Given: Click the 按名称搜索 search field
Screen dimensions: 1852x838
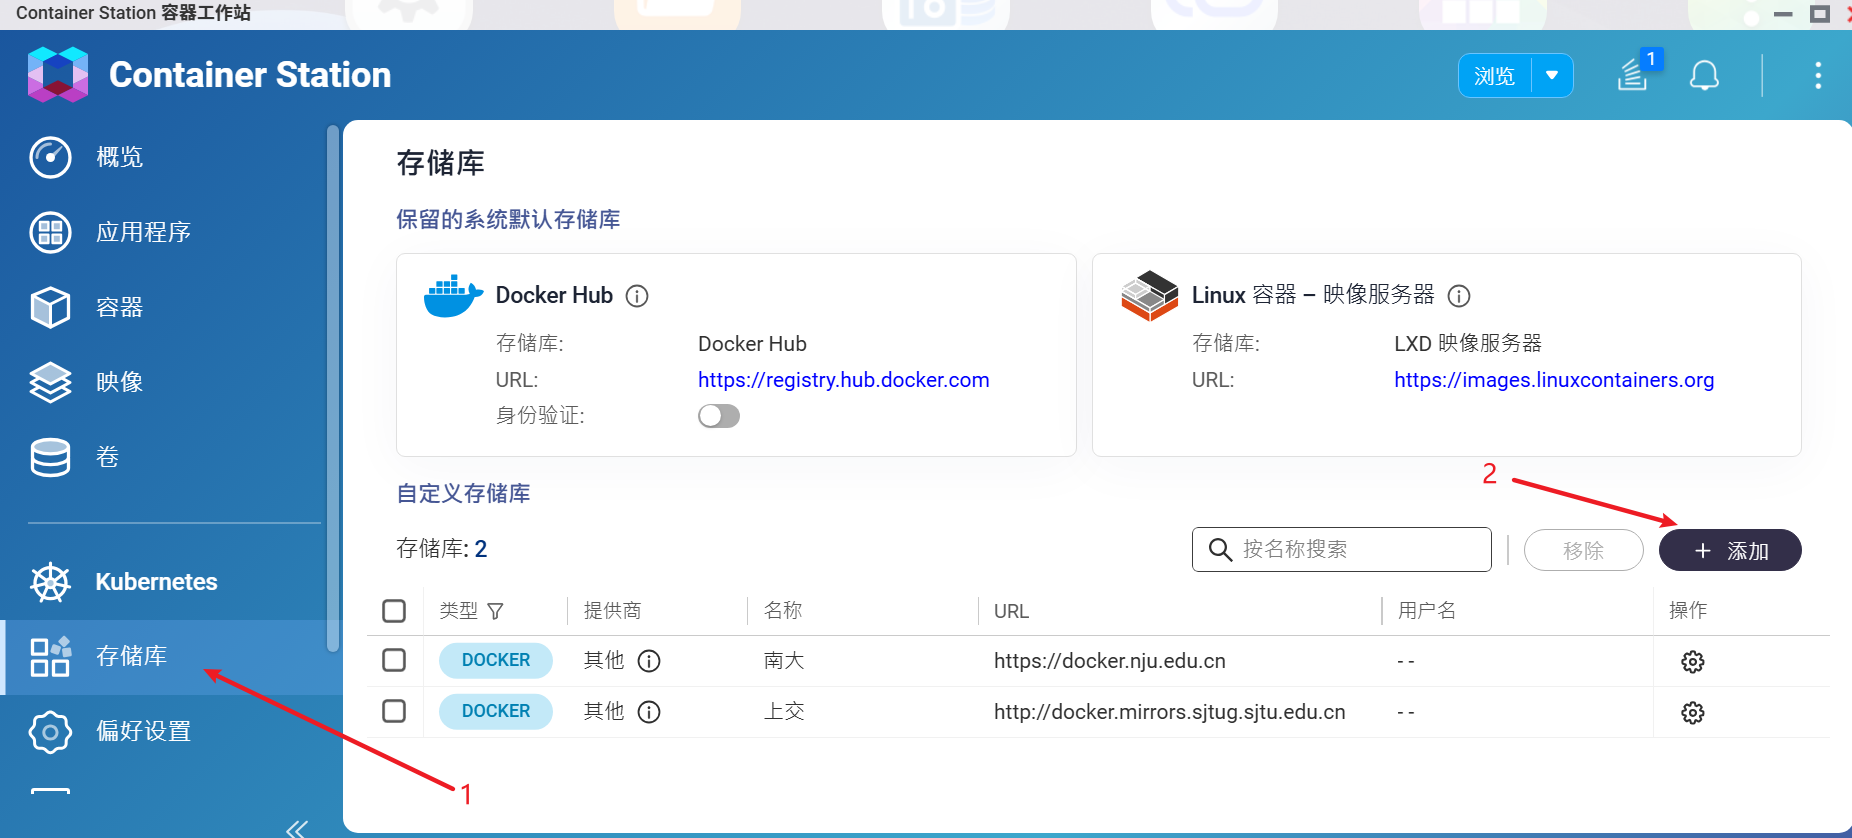Looking at the screenshot, I should tap(1341, 550).
